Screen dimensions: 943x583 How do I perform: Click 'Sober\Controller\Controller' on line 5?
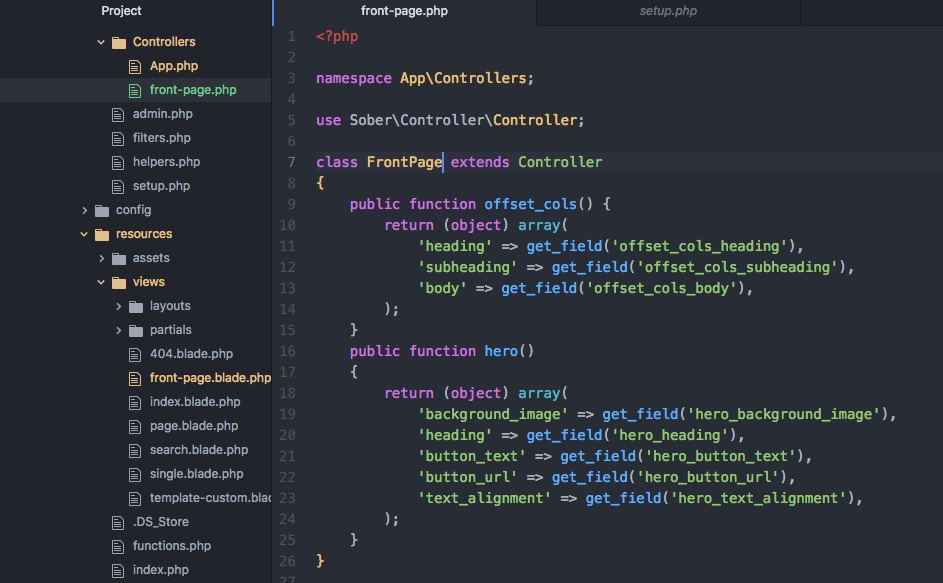pos(464,120)
